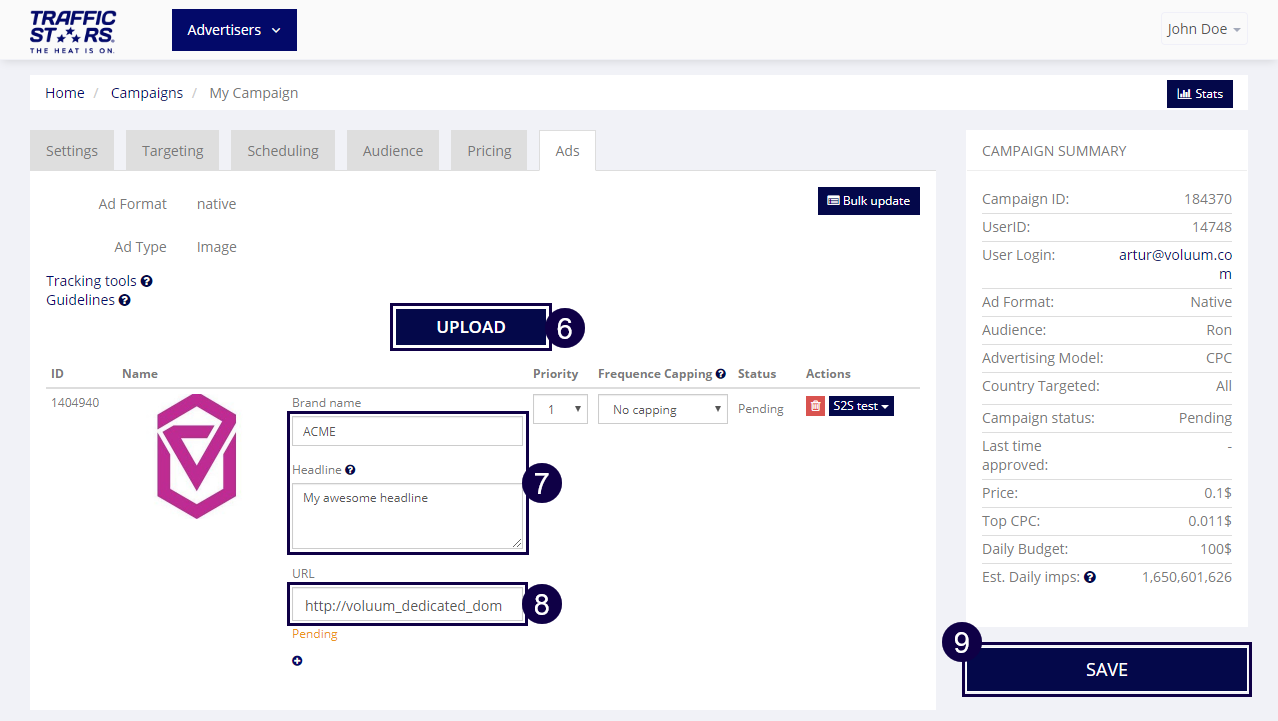Click Tracking tools help icon
1278x721 pixels.
(147, 282)
